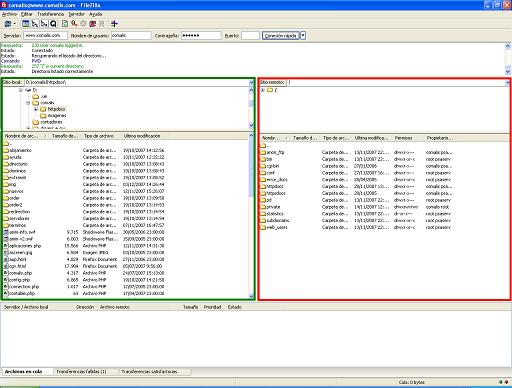
Task: Refresh the file and folder lists
Action: tap(65, 24)
